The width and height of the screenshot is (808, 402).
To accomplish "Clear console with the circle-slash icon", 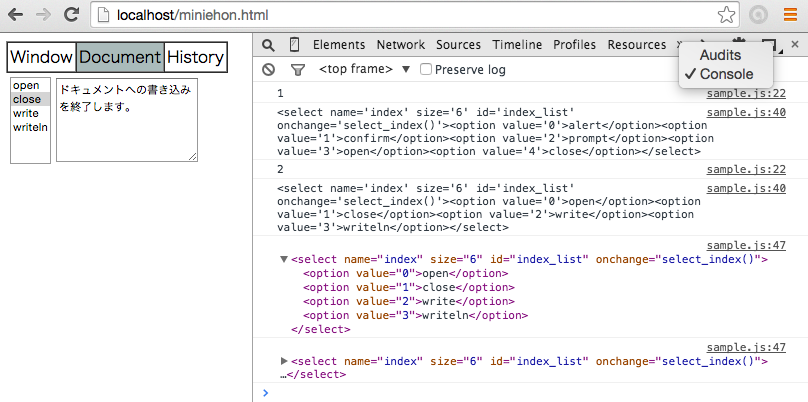I will coord(268,70).
